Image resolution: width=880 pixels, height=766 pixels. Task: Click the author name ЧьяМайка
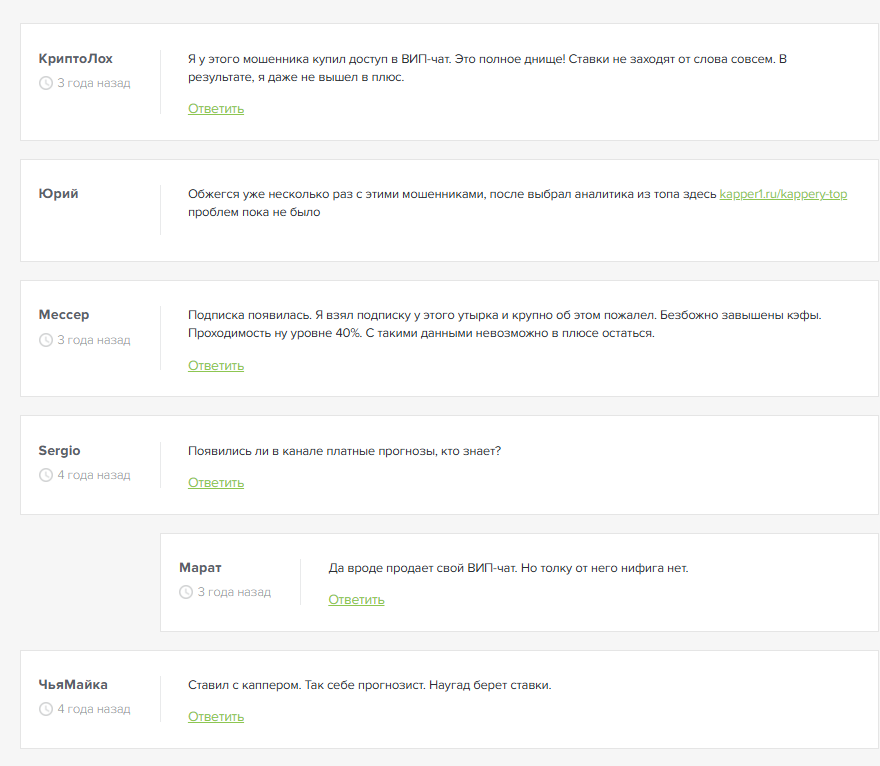73,684
